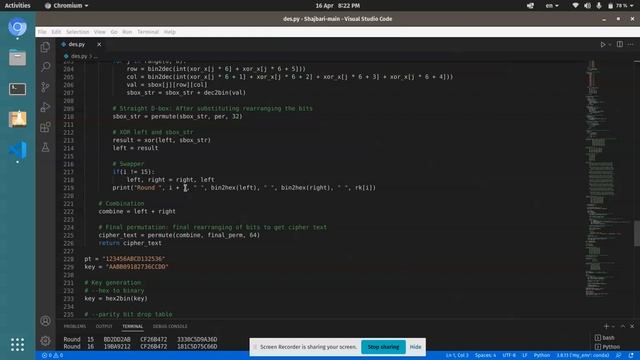Click the pt string value on line 228
Image resolution: width=640 pixels, height=360 pixels.
click(x=133, y=259)
